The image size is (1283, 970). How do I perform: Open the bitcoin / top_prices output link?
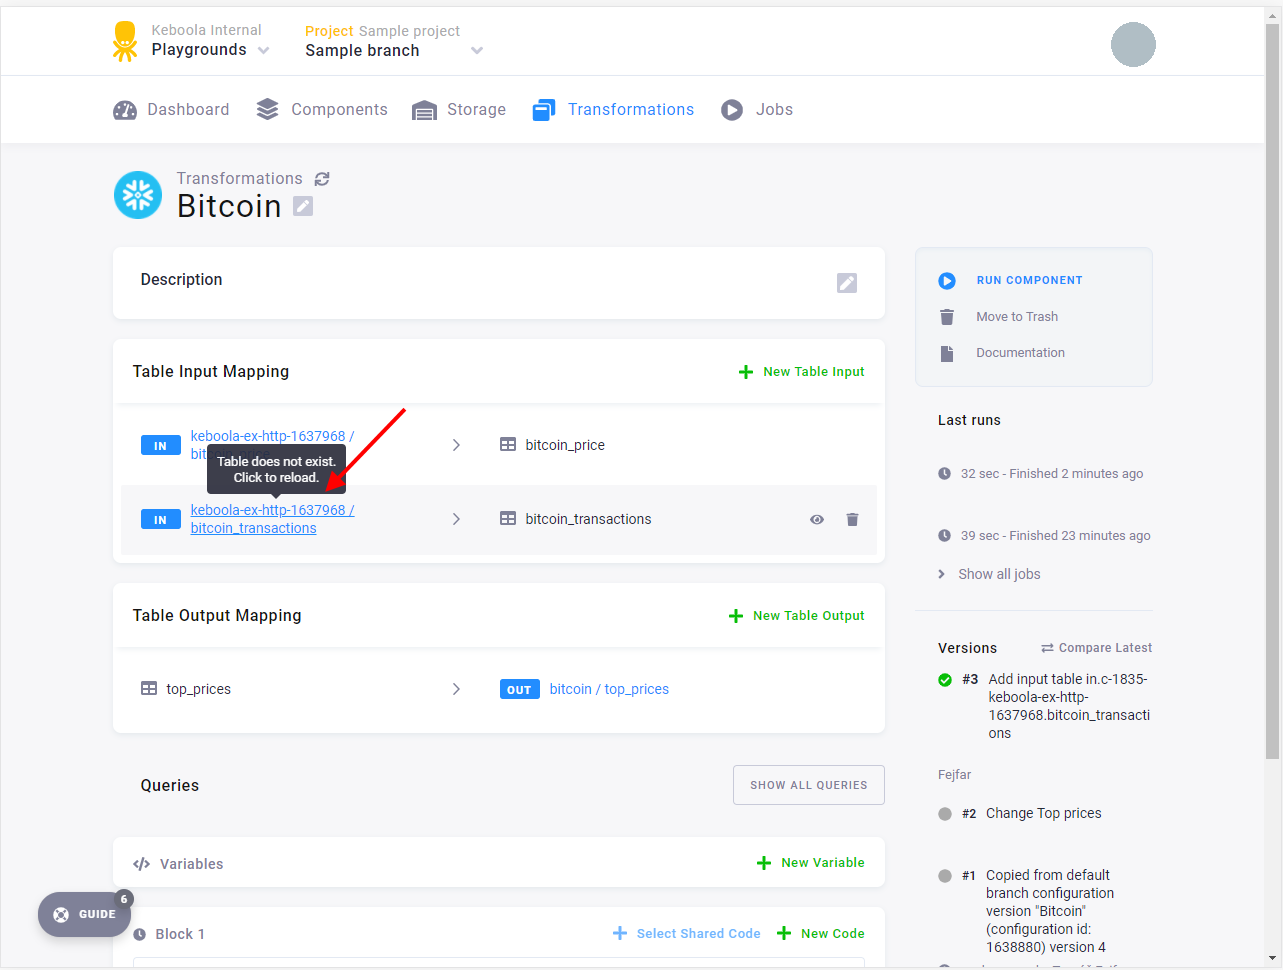click(x=609, y=689)
